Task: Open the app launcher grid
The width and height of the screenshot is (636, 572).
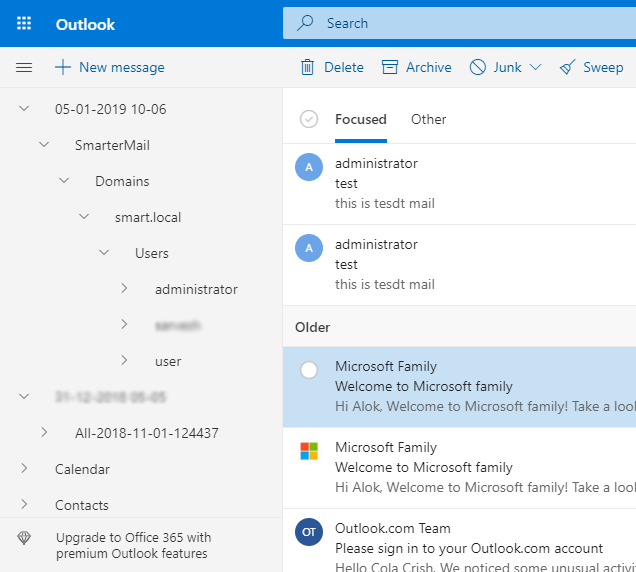Action: coord(24,24)
